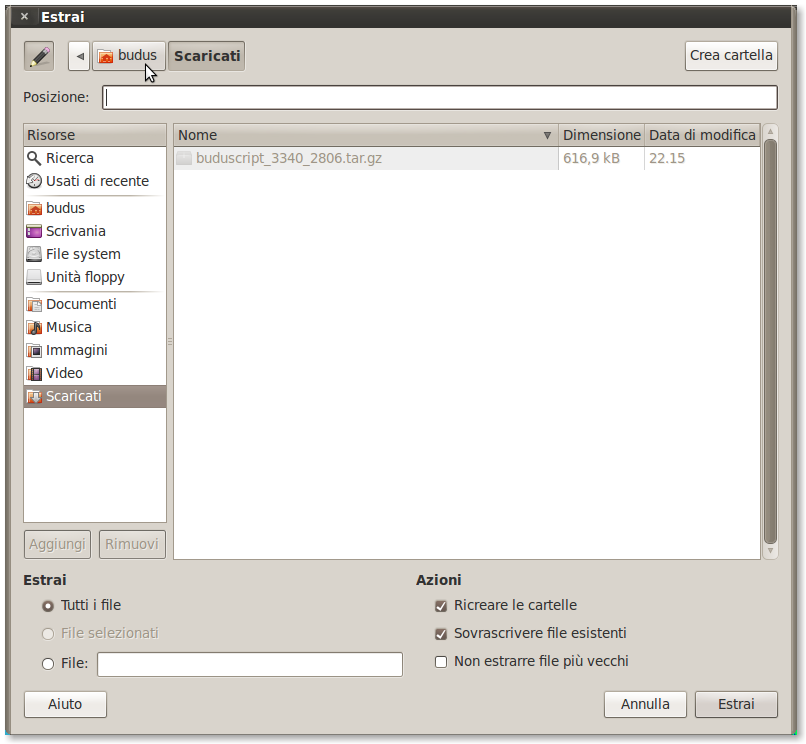The height and width of the screenshot is (744, 806).
Task: Click the Dimensione column header
Action: pos(601,135)
